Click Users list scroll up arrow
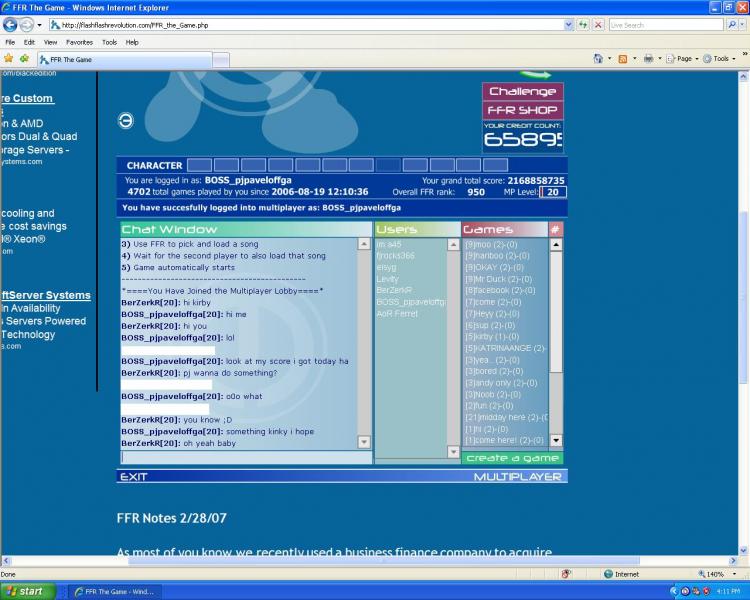Screen dimensions: 750x600 [x=453, y=244]
